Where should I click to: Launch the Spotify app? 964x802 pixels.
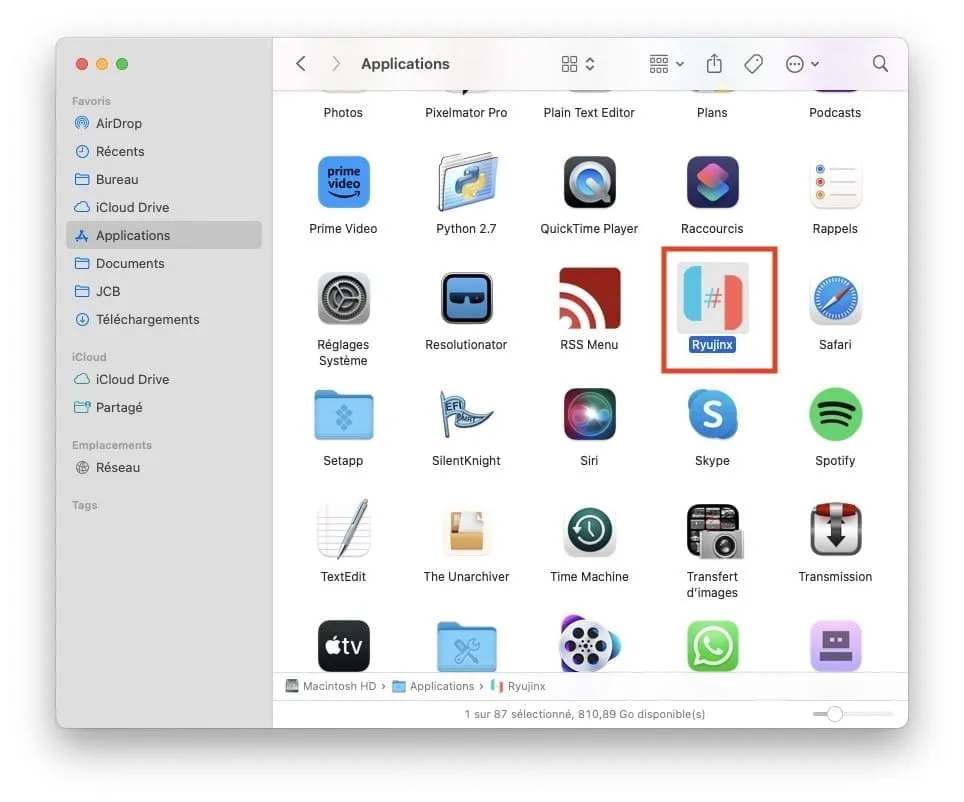coord(835,414)
